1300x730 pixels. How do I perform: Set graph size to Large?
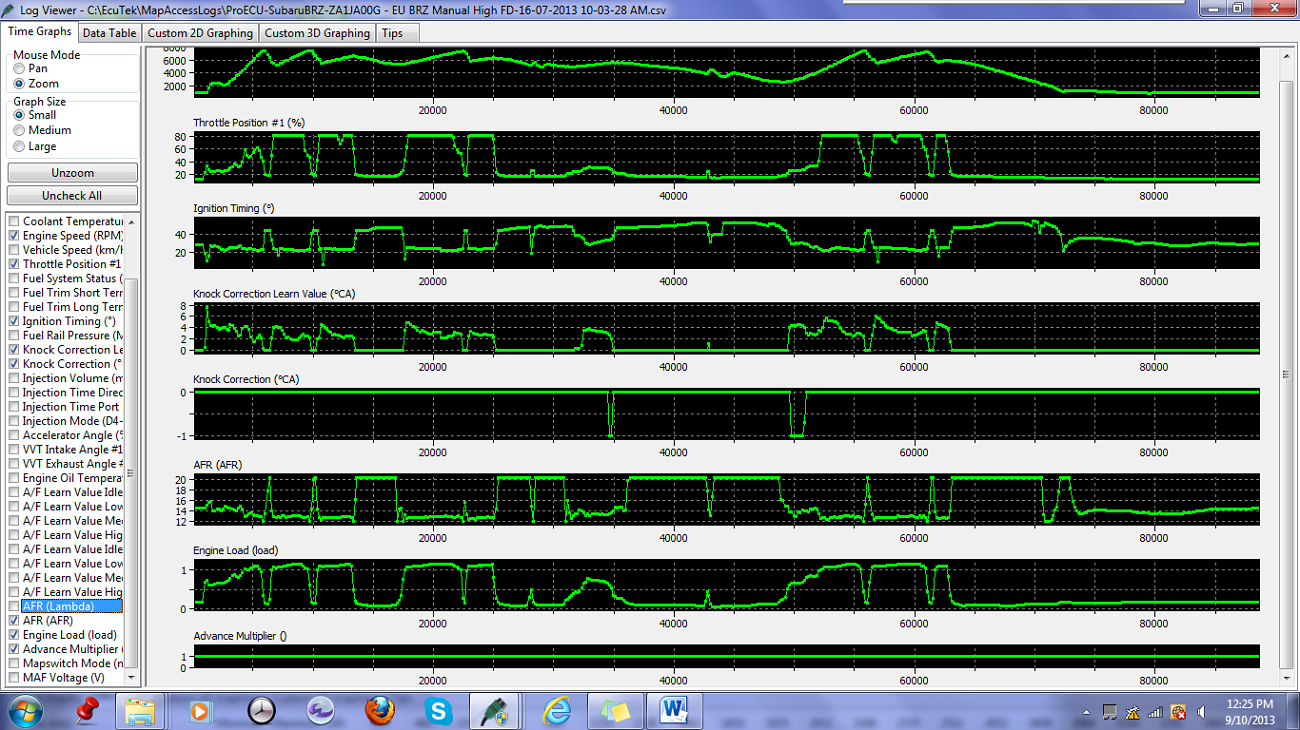pos(19,147)
